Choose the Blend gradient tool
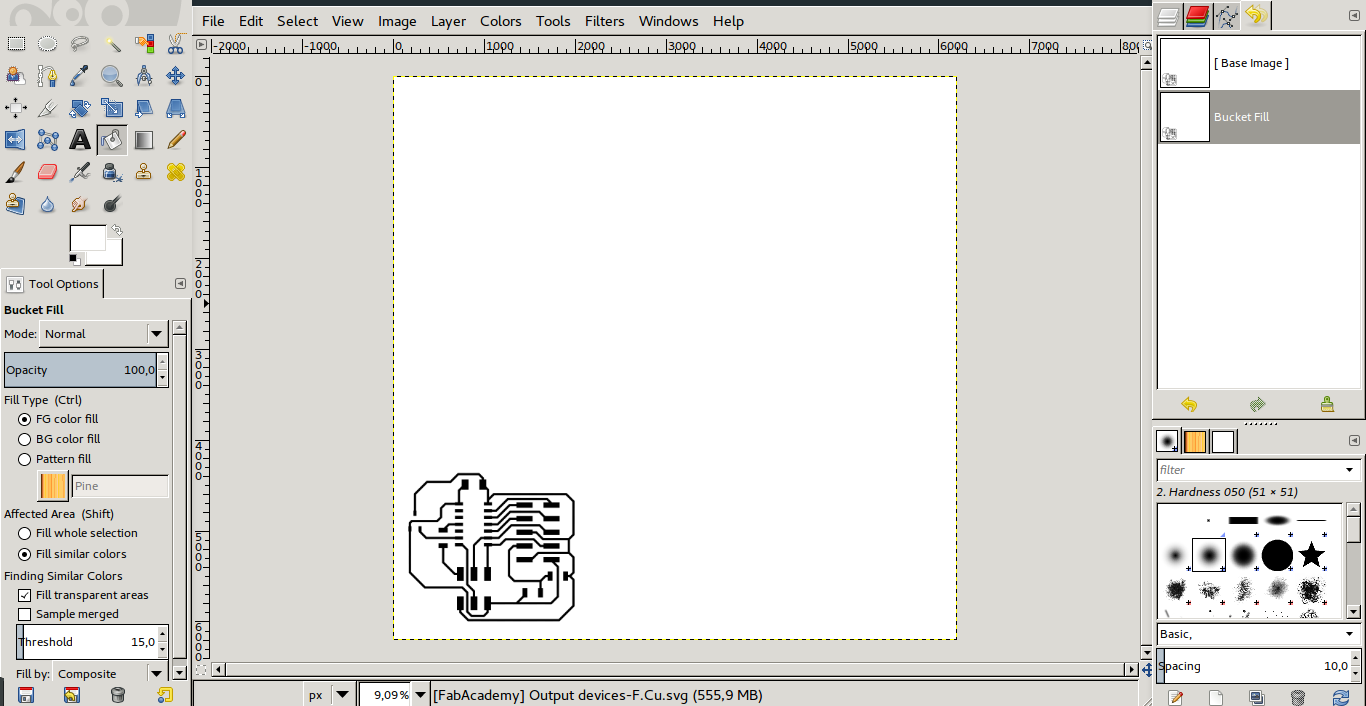The image size is (1366, 706). click(x=145, y=140)
